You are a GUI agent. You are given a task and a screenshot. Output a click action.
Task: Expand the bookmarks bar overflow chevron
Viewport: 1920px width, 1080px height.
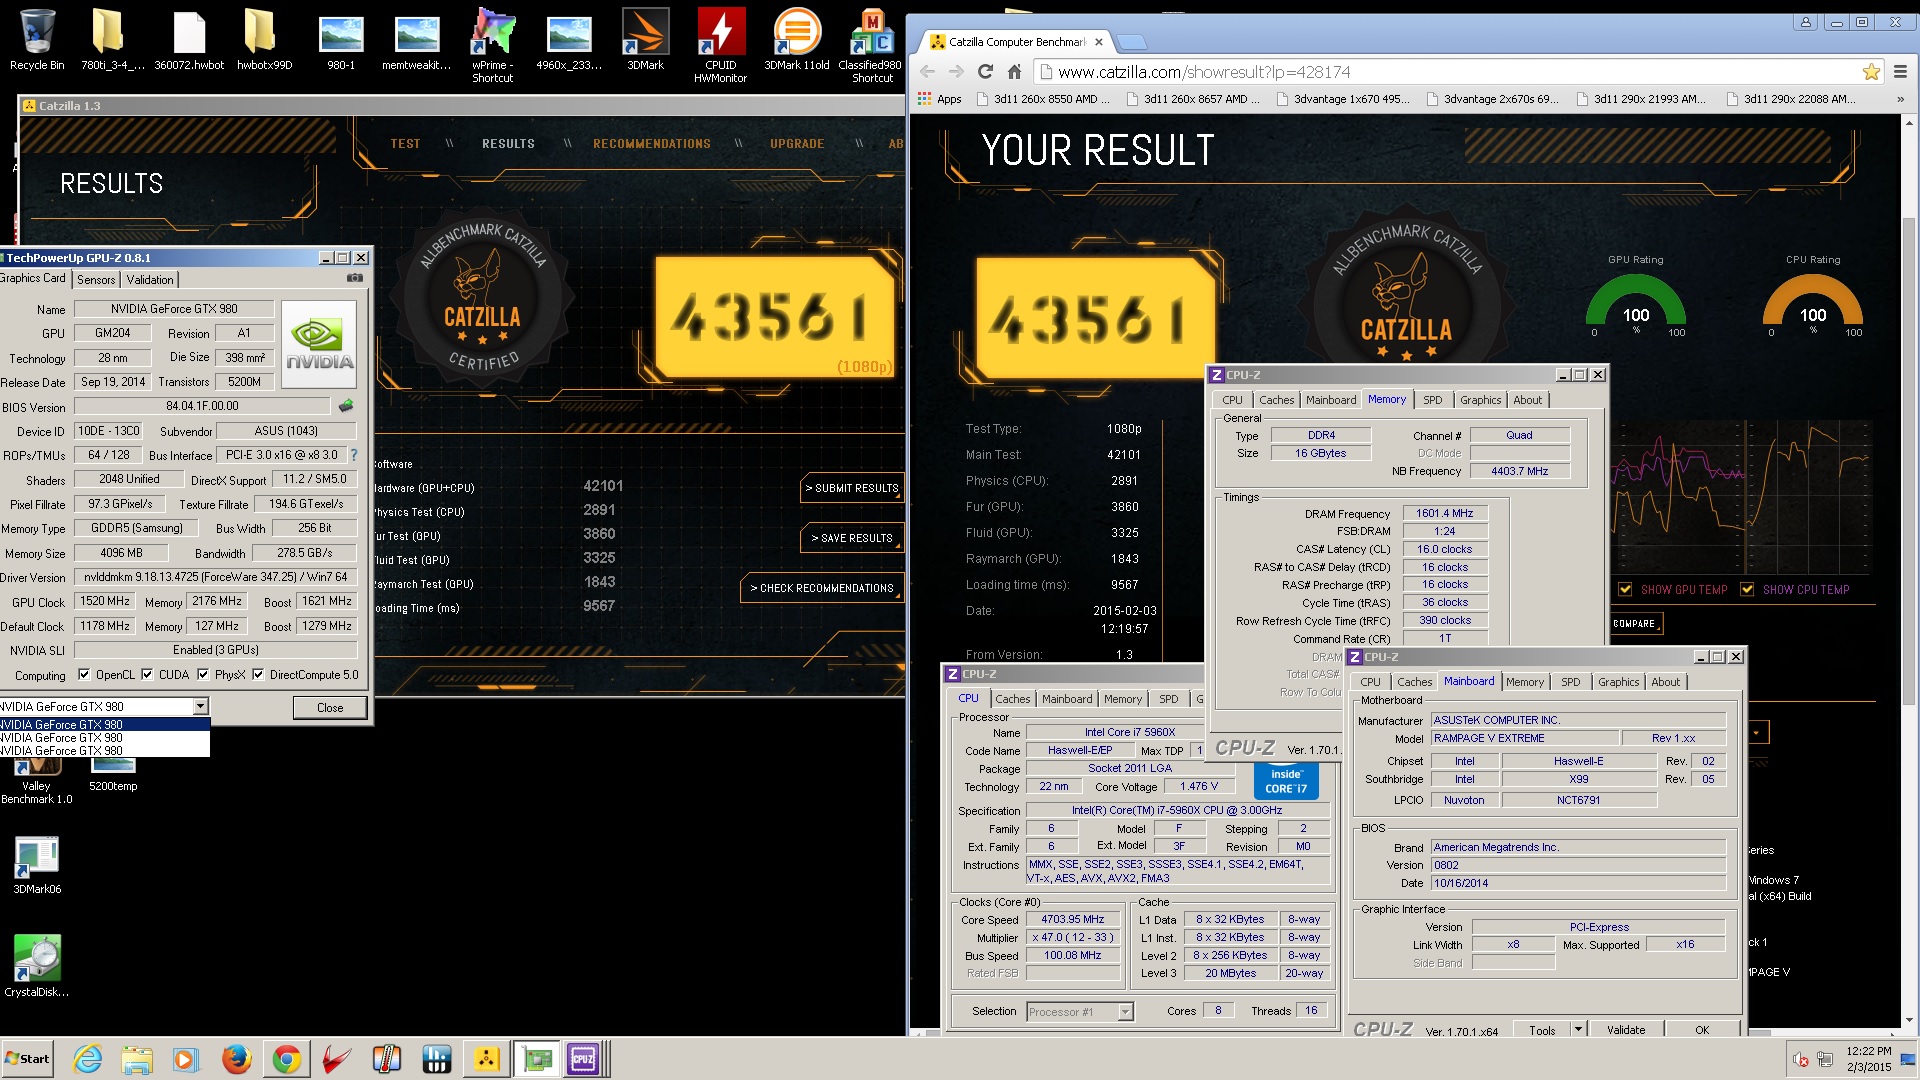pos(1900,99)
